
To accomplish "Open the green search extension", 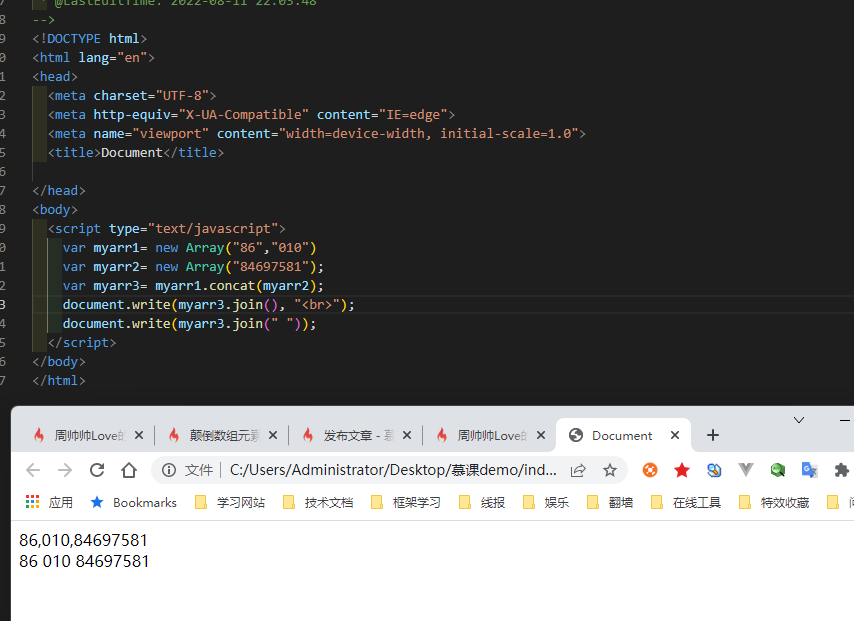I will point(778,470).
